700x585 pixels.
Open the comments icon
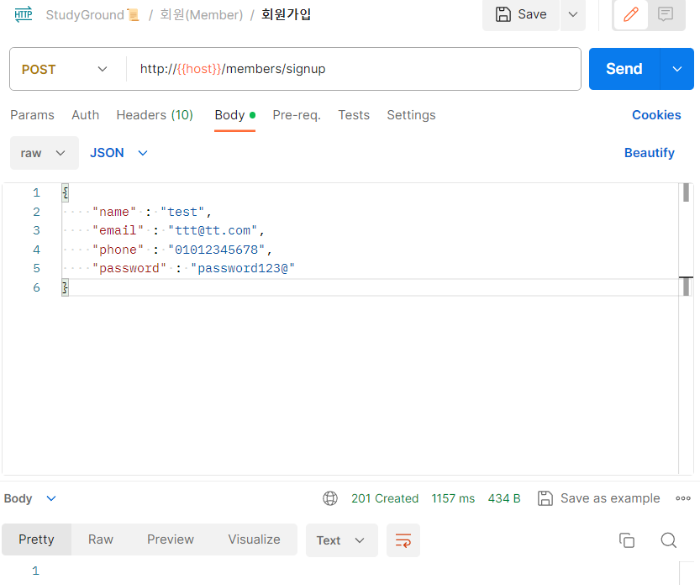(x=665, y=14)
